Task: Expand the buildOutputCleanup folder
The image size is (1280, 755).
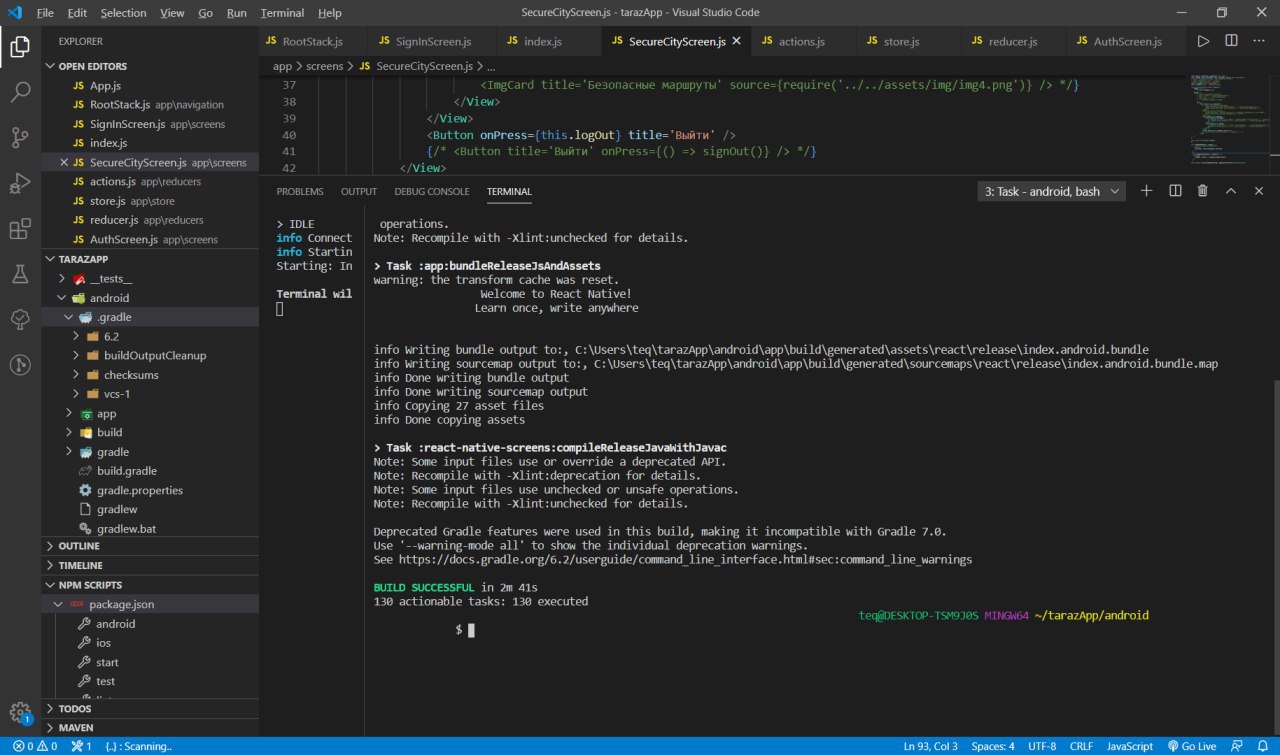Action: pos(77,355)
